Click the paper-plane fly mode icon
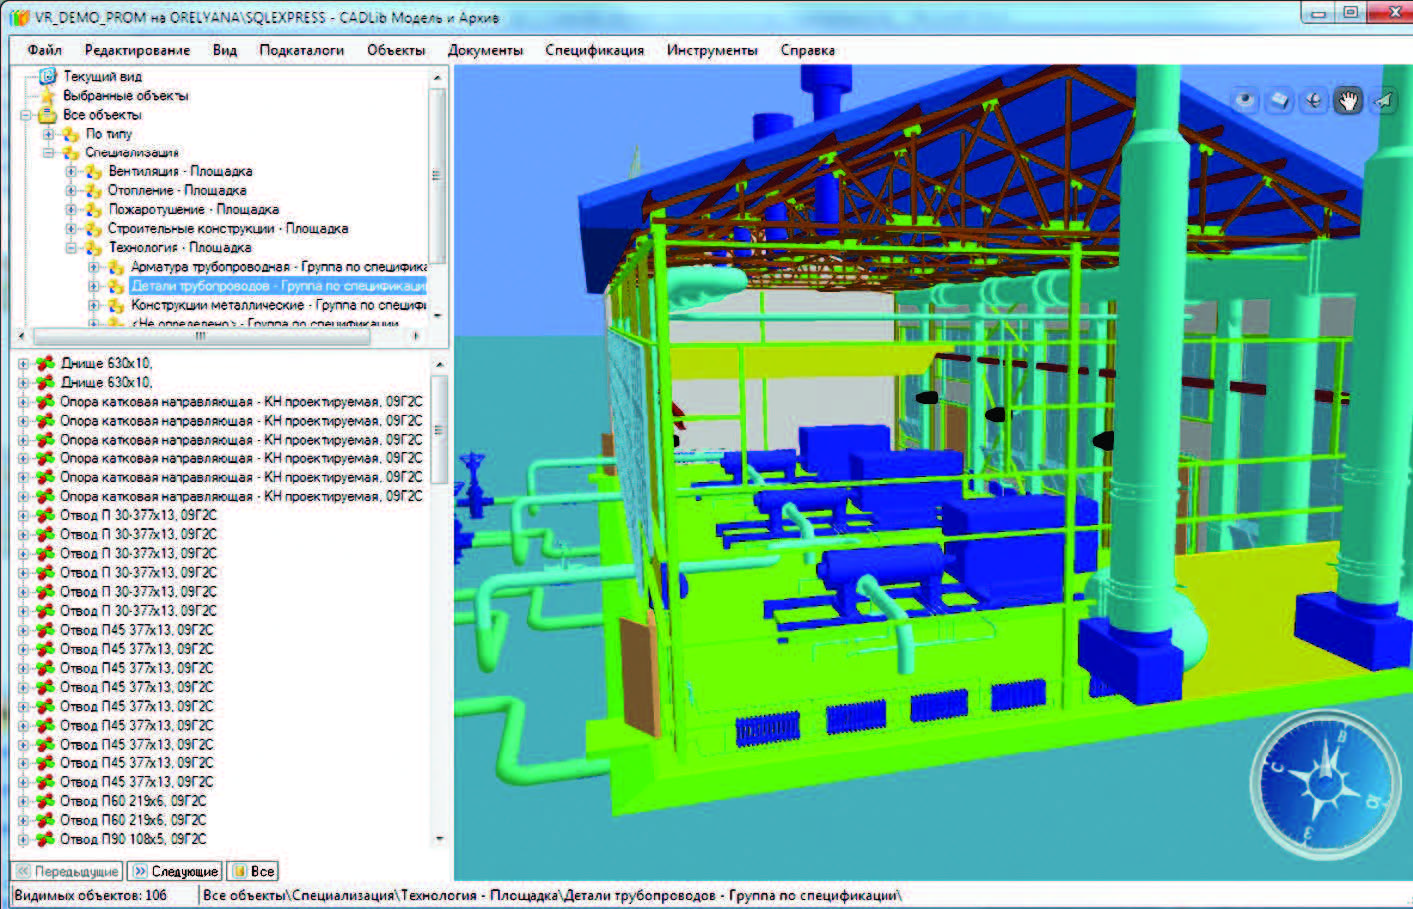 click(1383, 100)
